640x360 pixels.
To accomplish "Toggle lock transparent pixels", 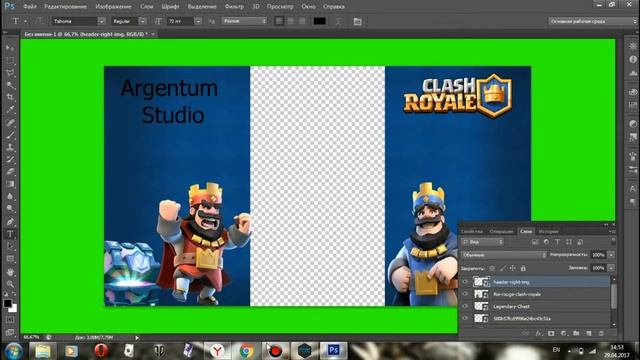I will [492, 268].
